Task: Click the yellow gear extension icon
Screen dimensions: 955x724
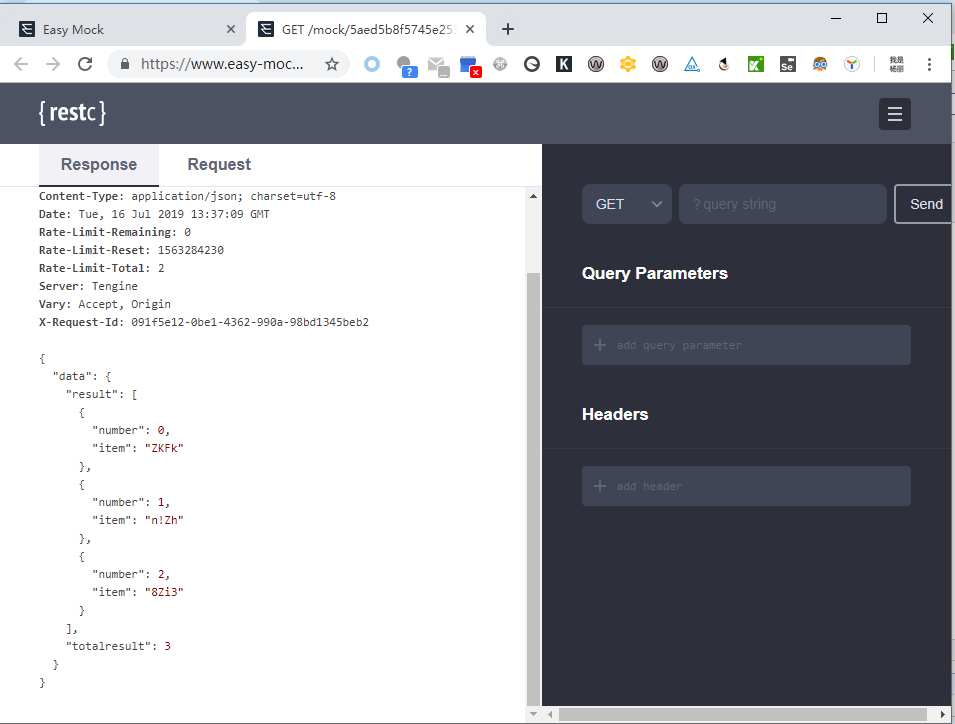Action: (x=628, y=64)
